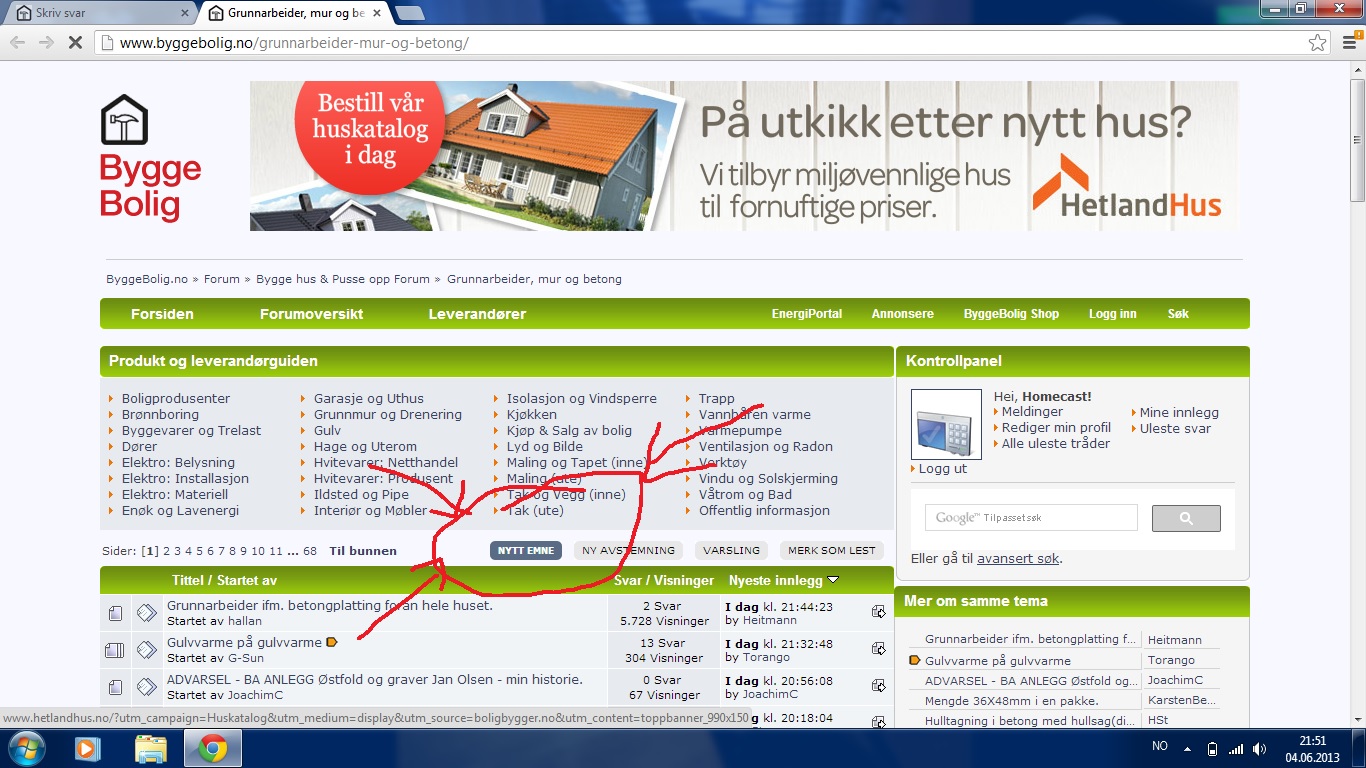The image size is (1366, 768).
Task: Open the avansert søk link
Action: 1017,558
